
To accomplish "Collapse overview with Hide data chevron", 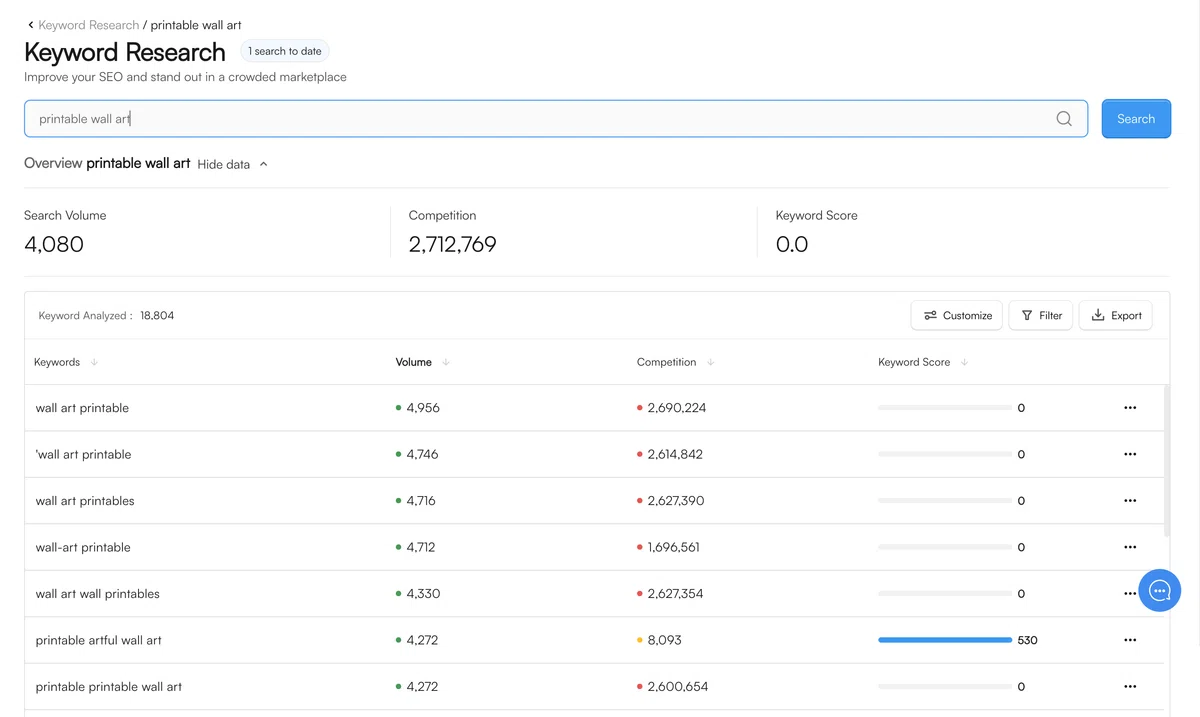I will pos(264,164).
